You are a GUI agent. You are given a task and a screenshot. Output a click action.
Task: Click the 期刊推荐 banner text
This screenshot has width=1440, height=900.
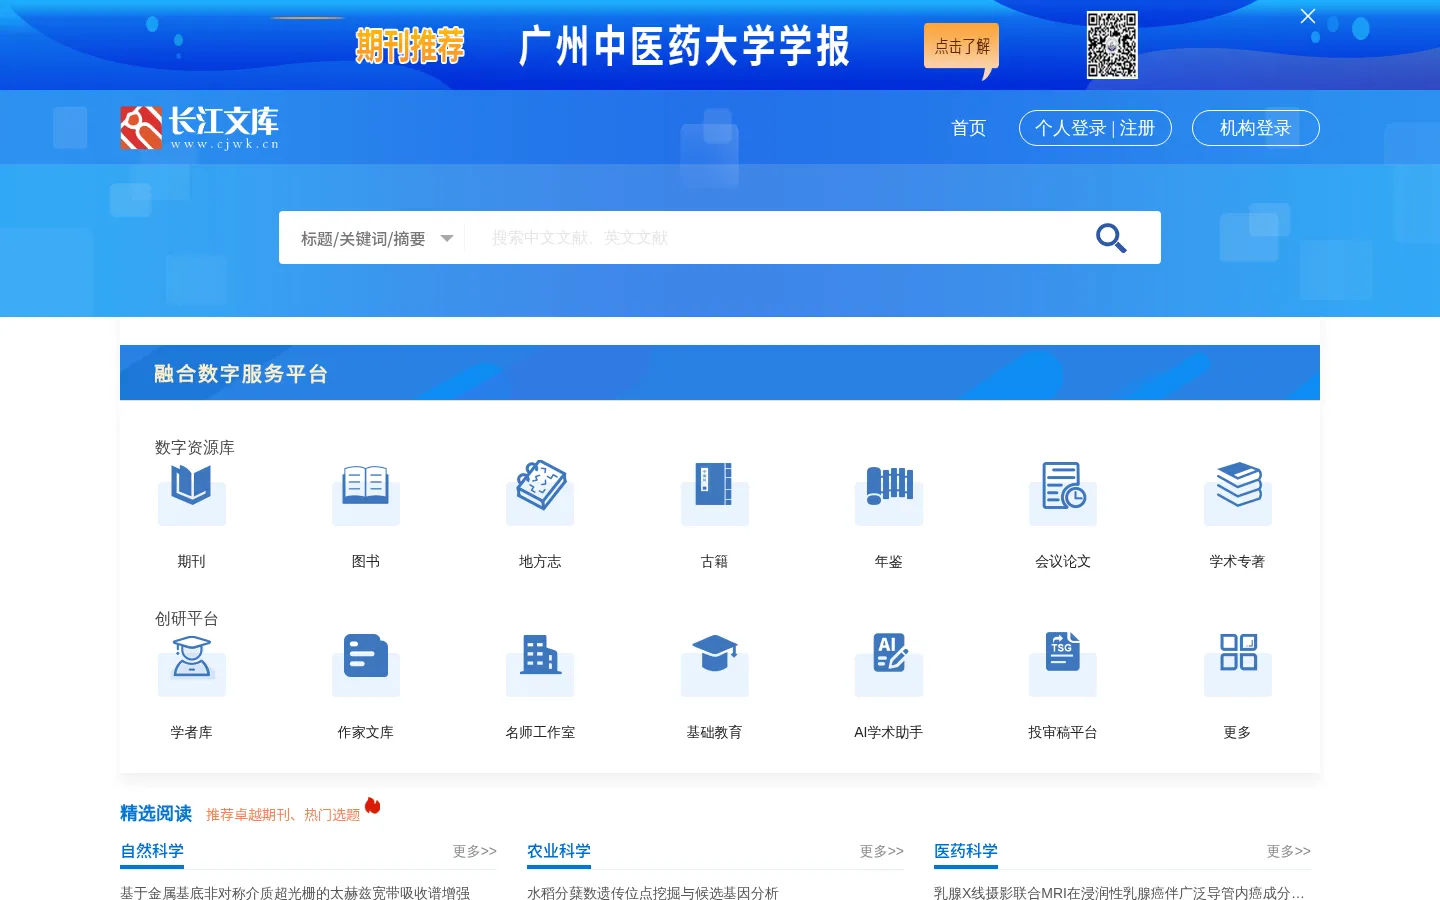tap(410, 46)
